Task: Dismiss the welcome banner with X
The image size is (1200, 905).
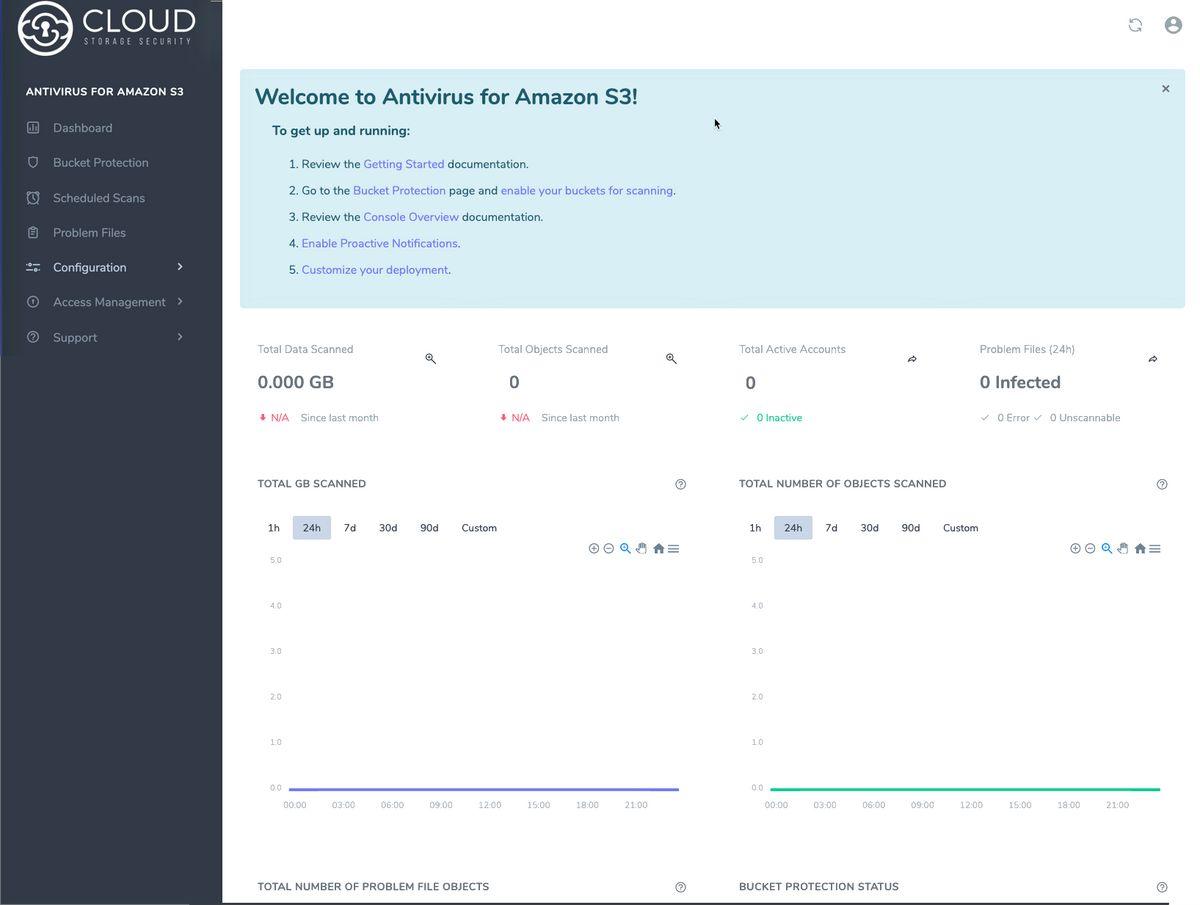Action: click(1166, 89)
